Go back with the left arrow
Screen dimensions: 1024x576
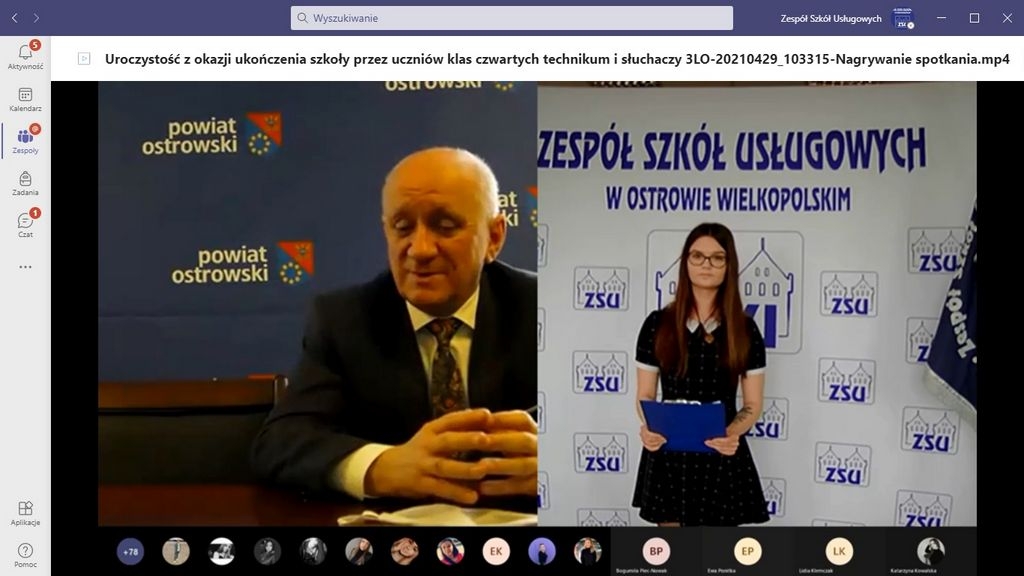(x=15, y=18)
